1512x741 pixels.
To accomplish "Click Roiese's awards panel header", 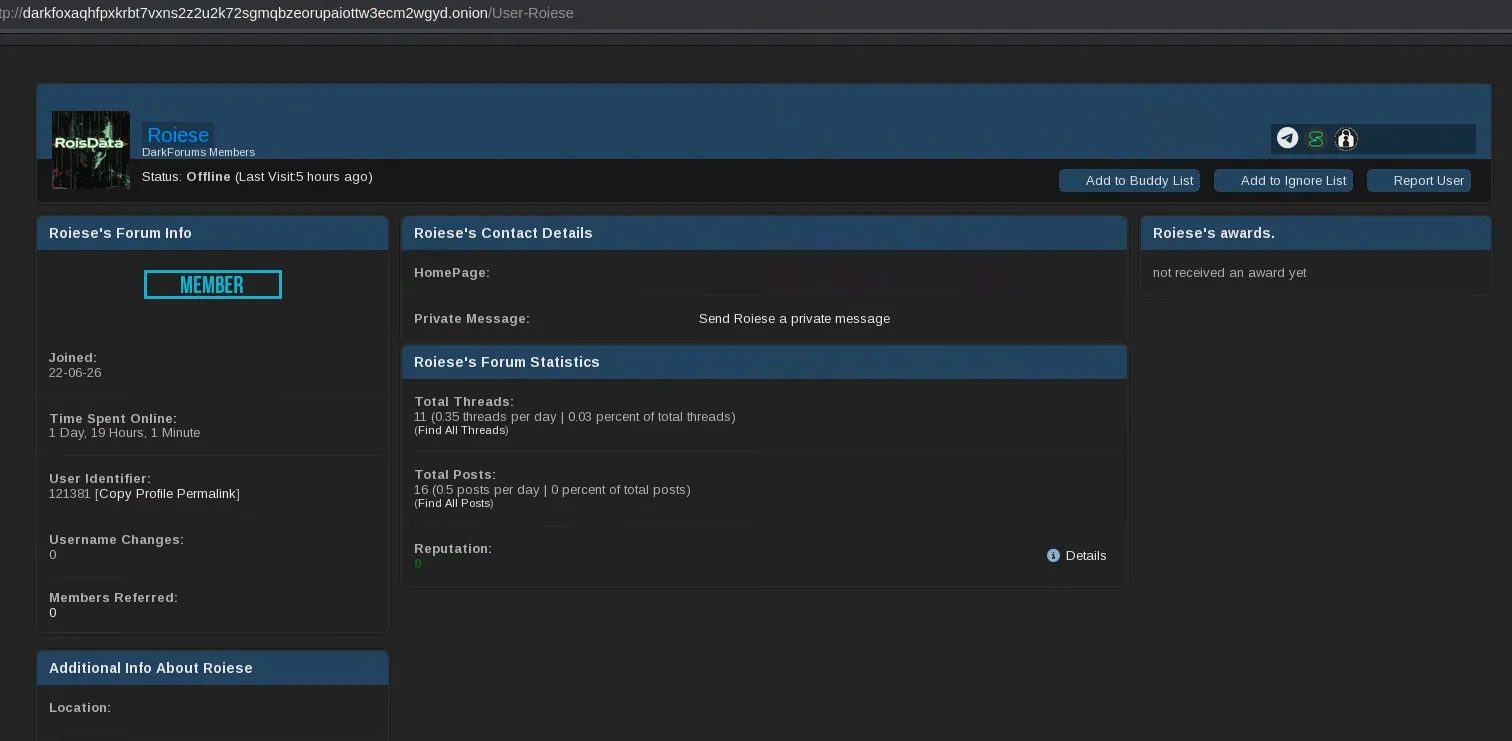I will point(1315,233).
